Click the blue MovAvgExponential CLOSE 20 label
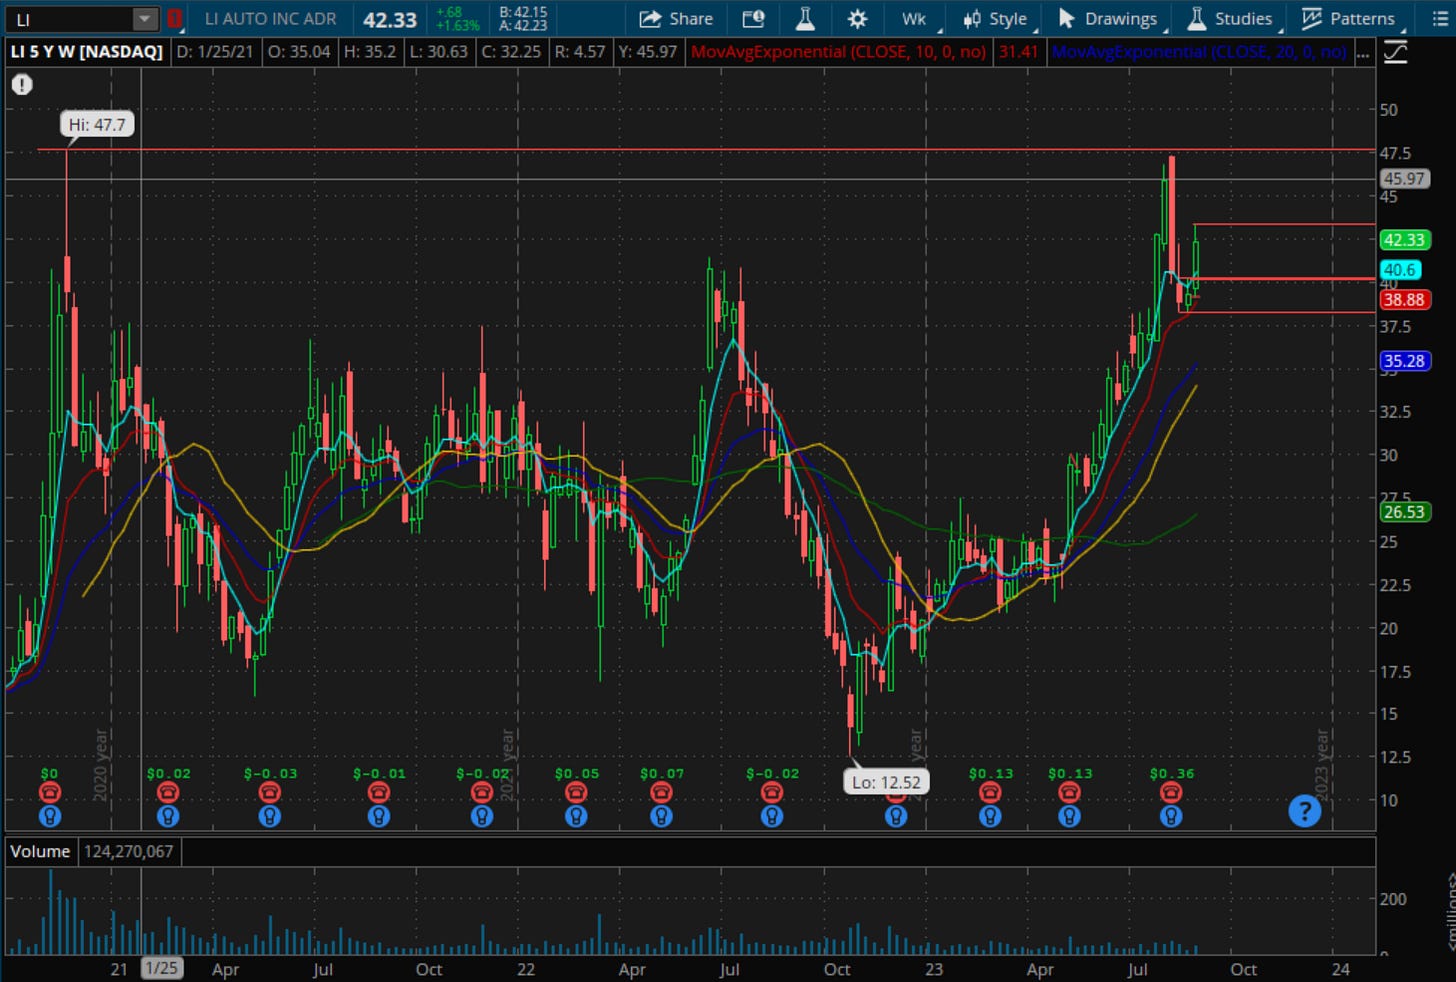 click(1199, 52)
